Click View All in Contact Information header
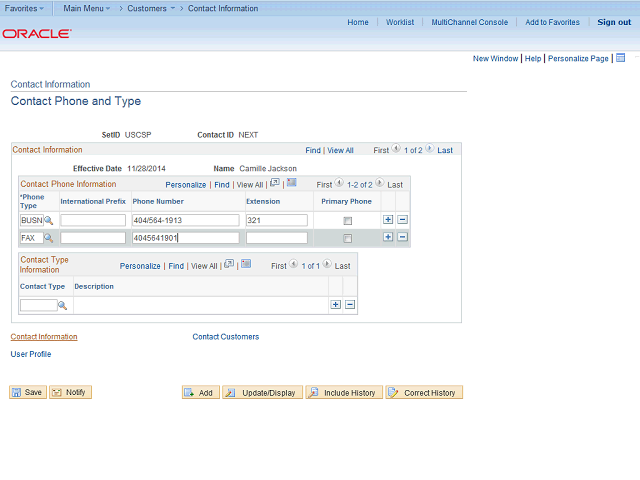The height and width of the screenshot is (480, 640). 340,151
